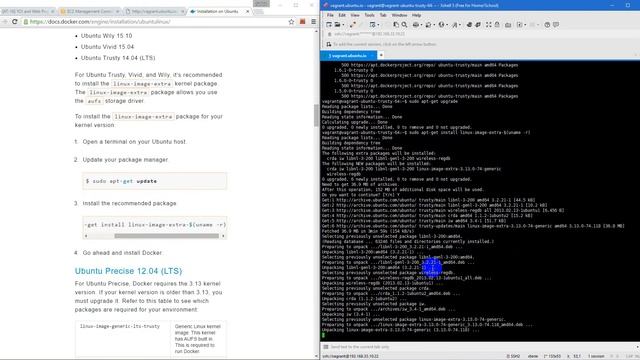Click the add-session arrow icon in links bar

(x=329, y=44)
